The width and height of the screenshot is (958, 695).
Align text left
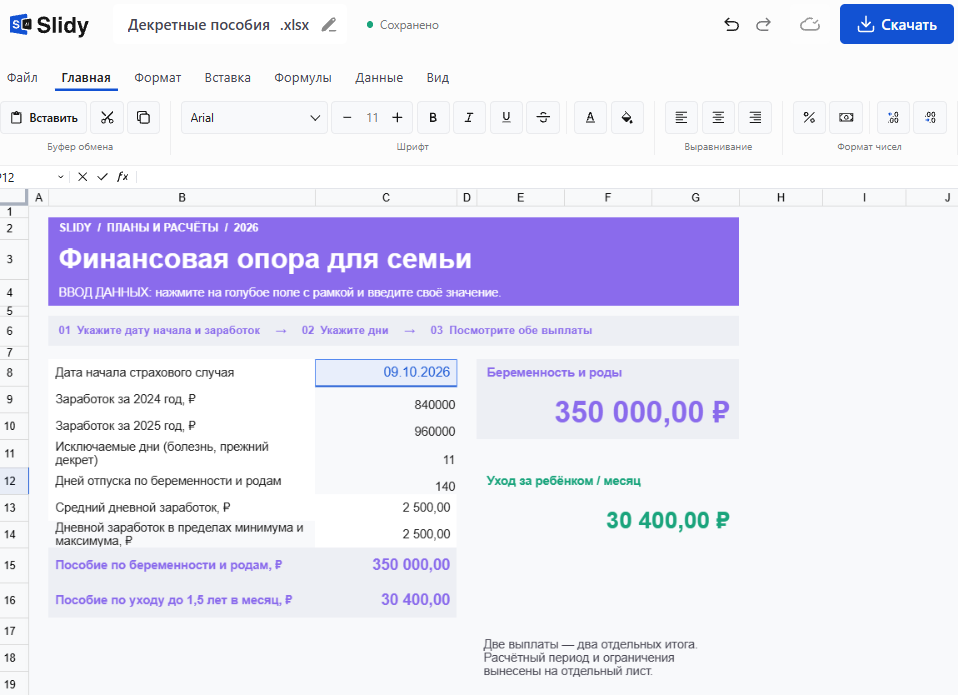click(681, 118)
